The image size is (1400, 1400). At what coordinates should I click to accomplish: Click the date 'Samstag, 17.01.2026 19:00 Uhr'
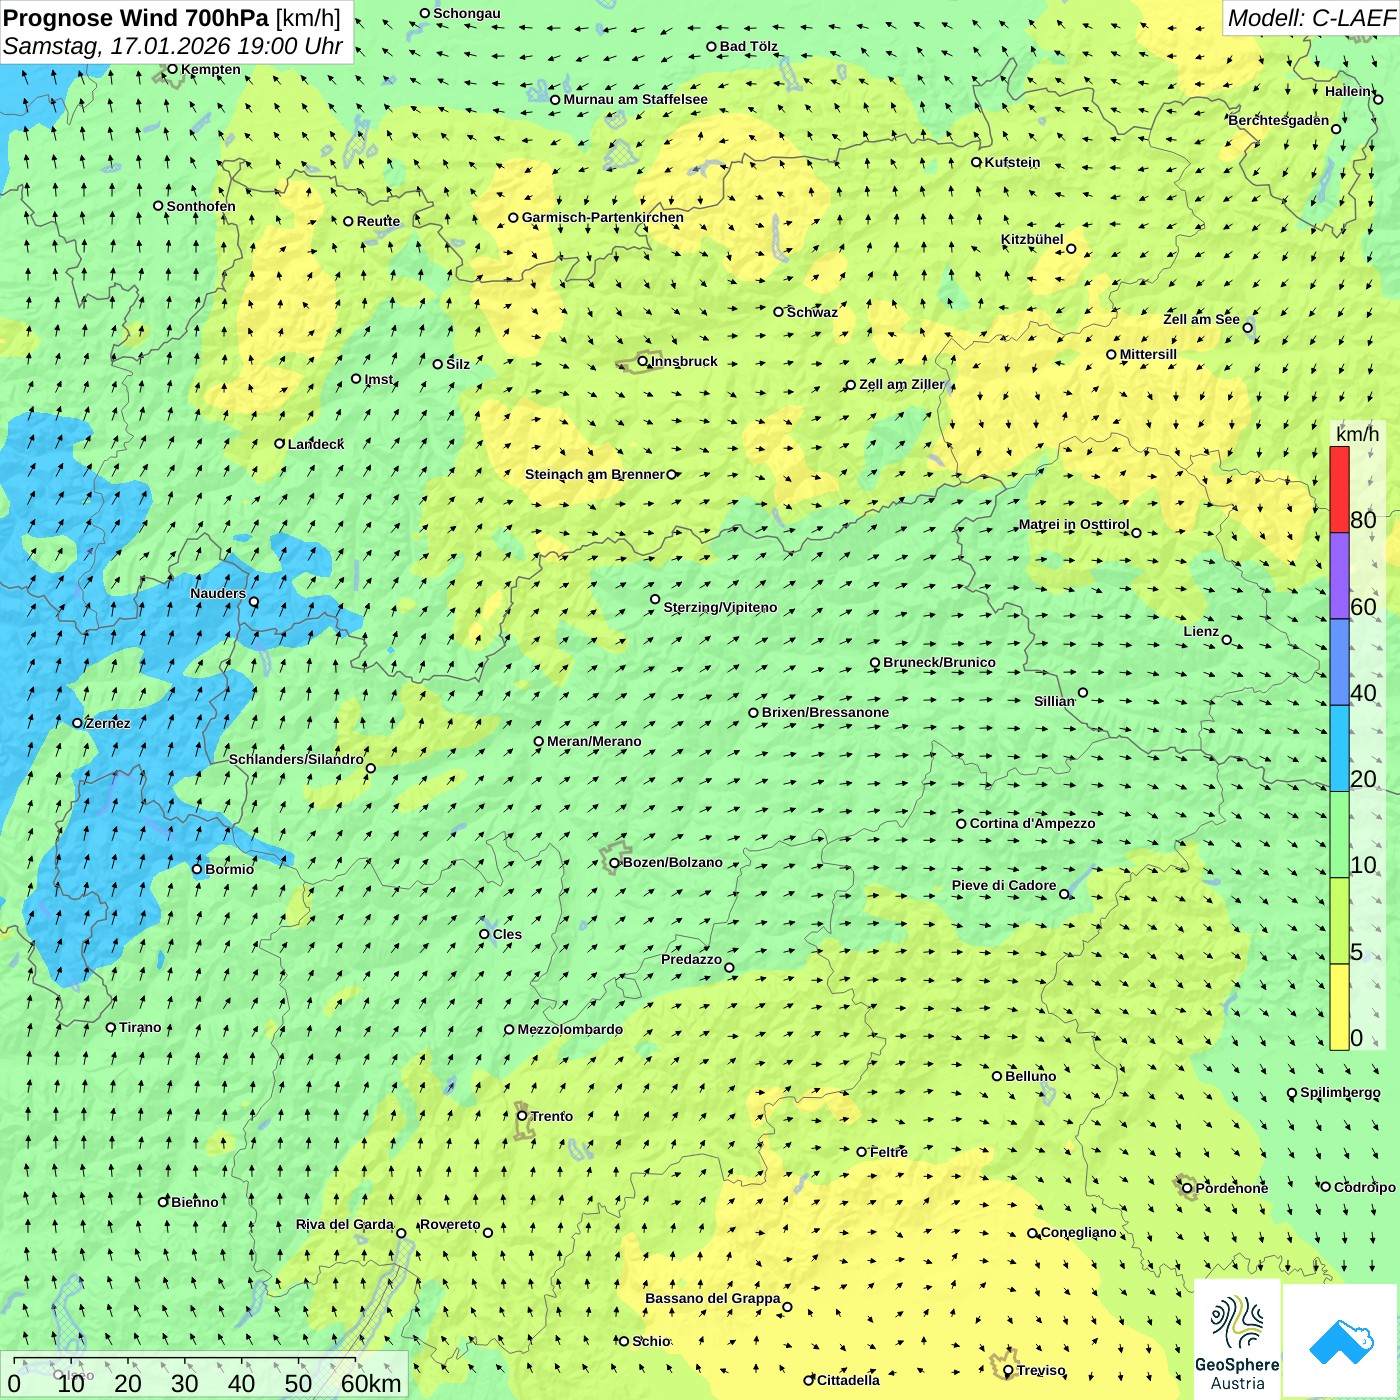173,46
